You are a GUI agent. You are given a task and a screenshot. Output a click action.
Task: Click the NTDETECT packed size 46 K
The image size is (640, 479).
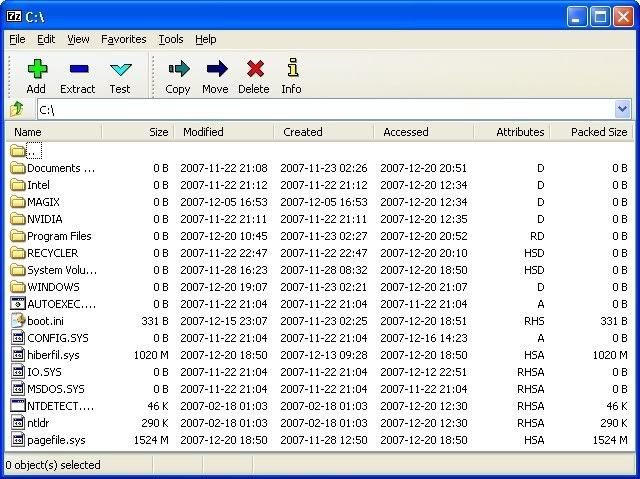coord(617,406)
